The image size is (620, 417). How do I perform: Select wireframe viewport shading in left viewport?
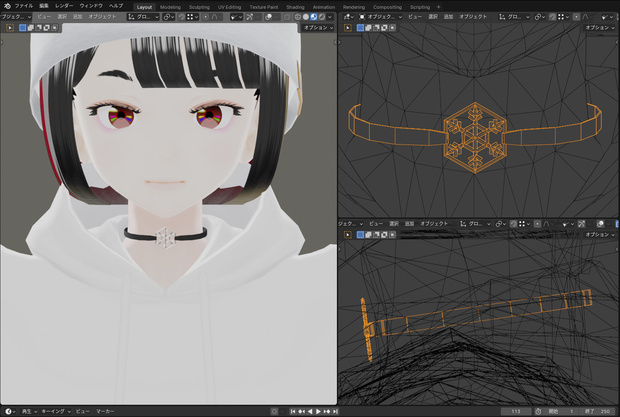(298, 17)
